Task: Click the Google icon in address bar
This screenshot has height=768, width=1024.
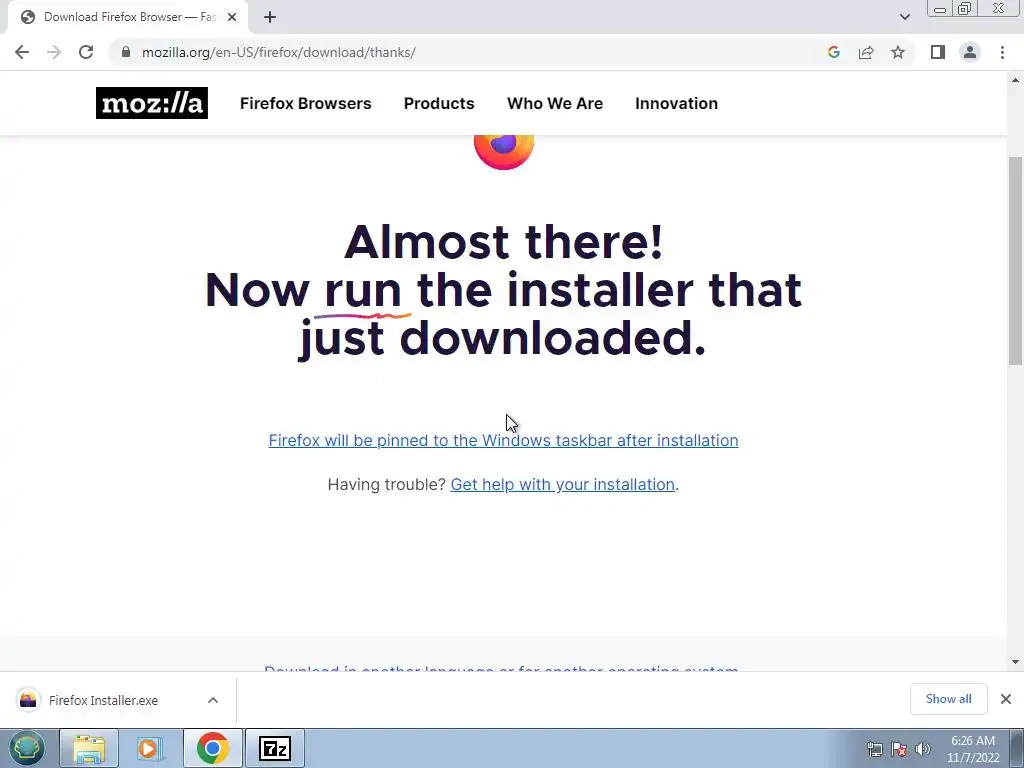Action: point(833,52)
